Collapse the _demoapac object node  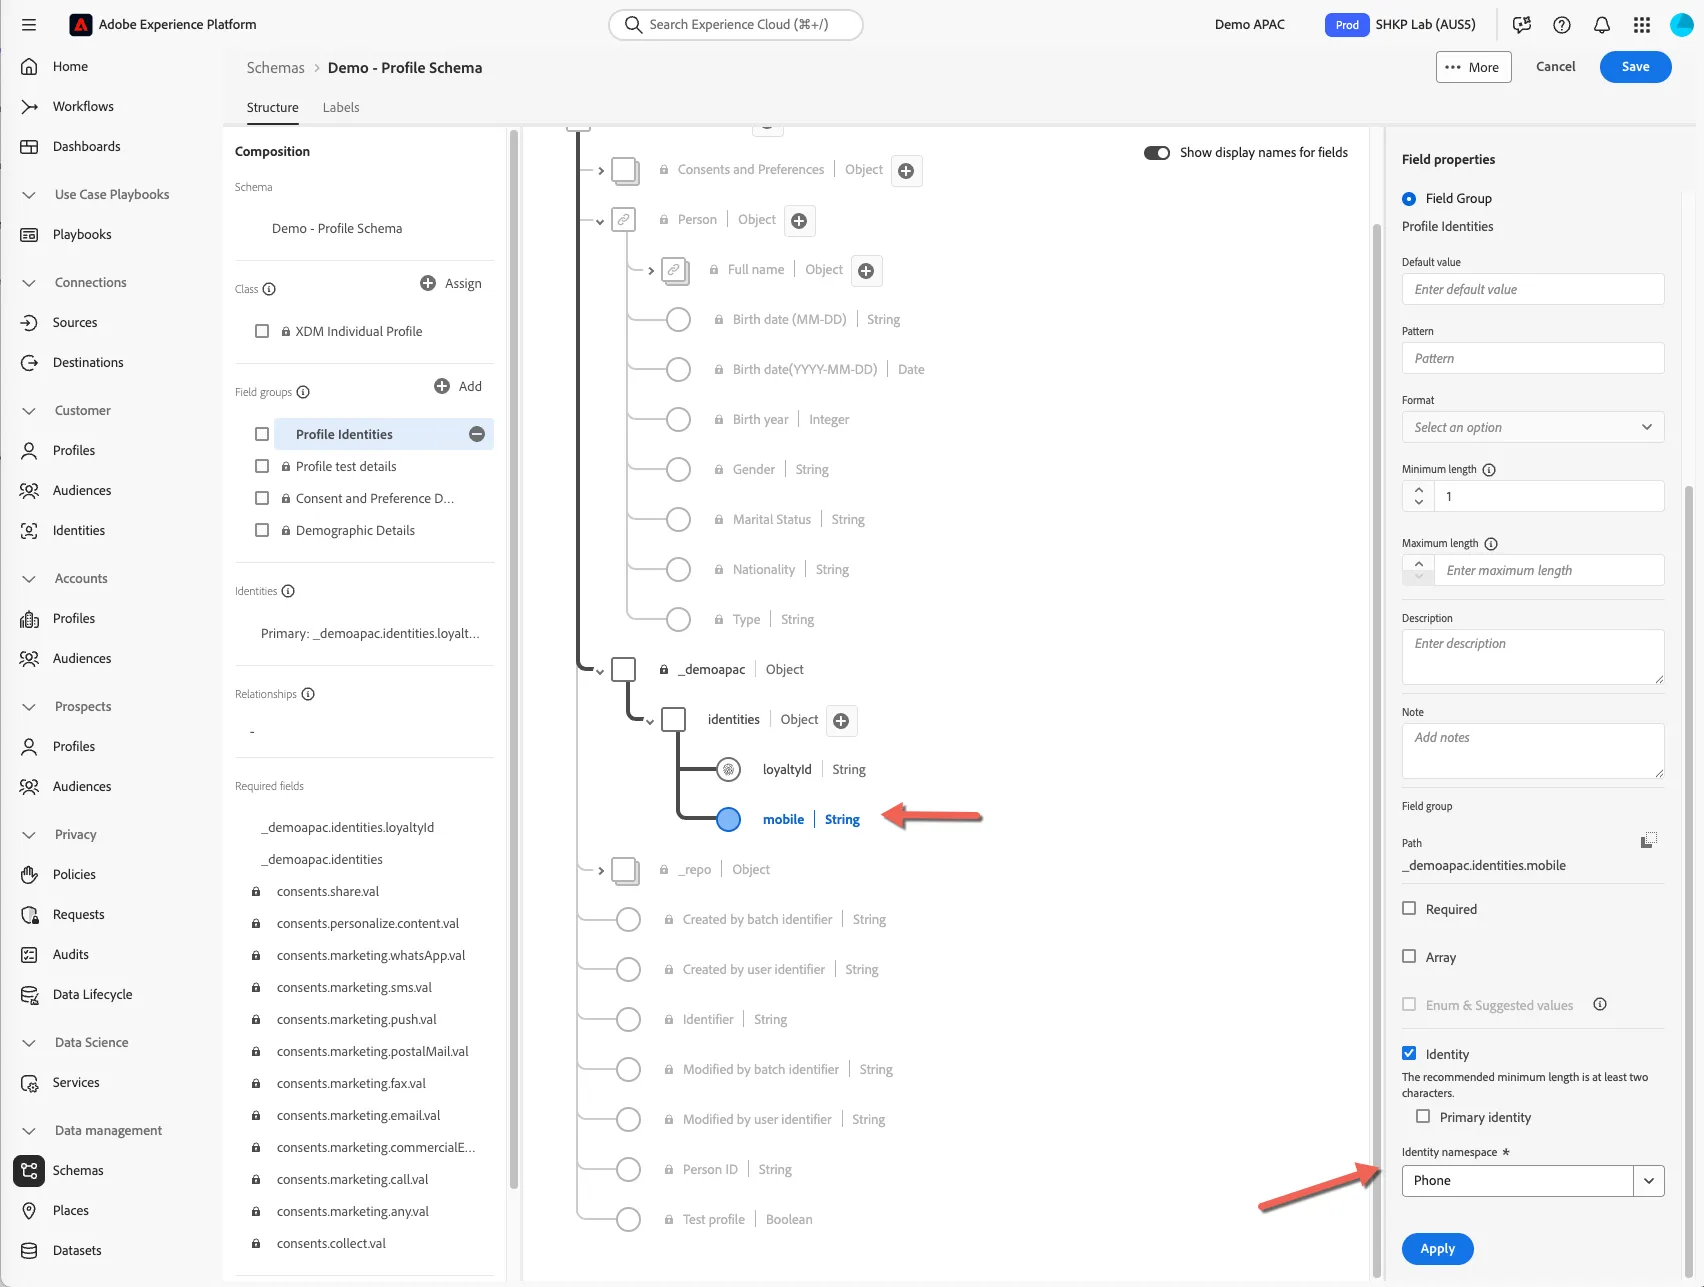click(600, 672)
